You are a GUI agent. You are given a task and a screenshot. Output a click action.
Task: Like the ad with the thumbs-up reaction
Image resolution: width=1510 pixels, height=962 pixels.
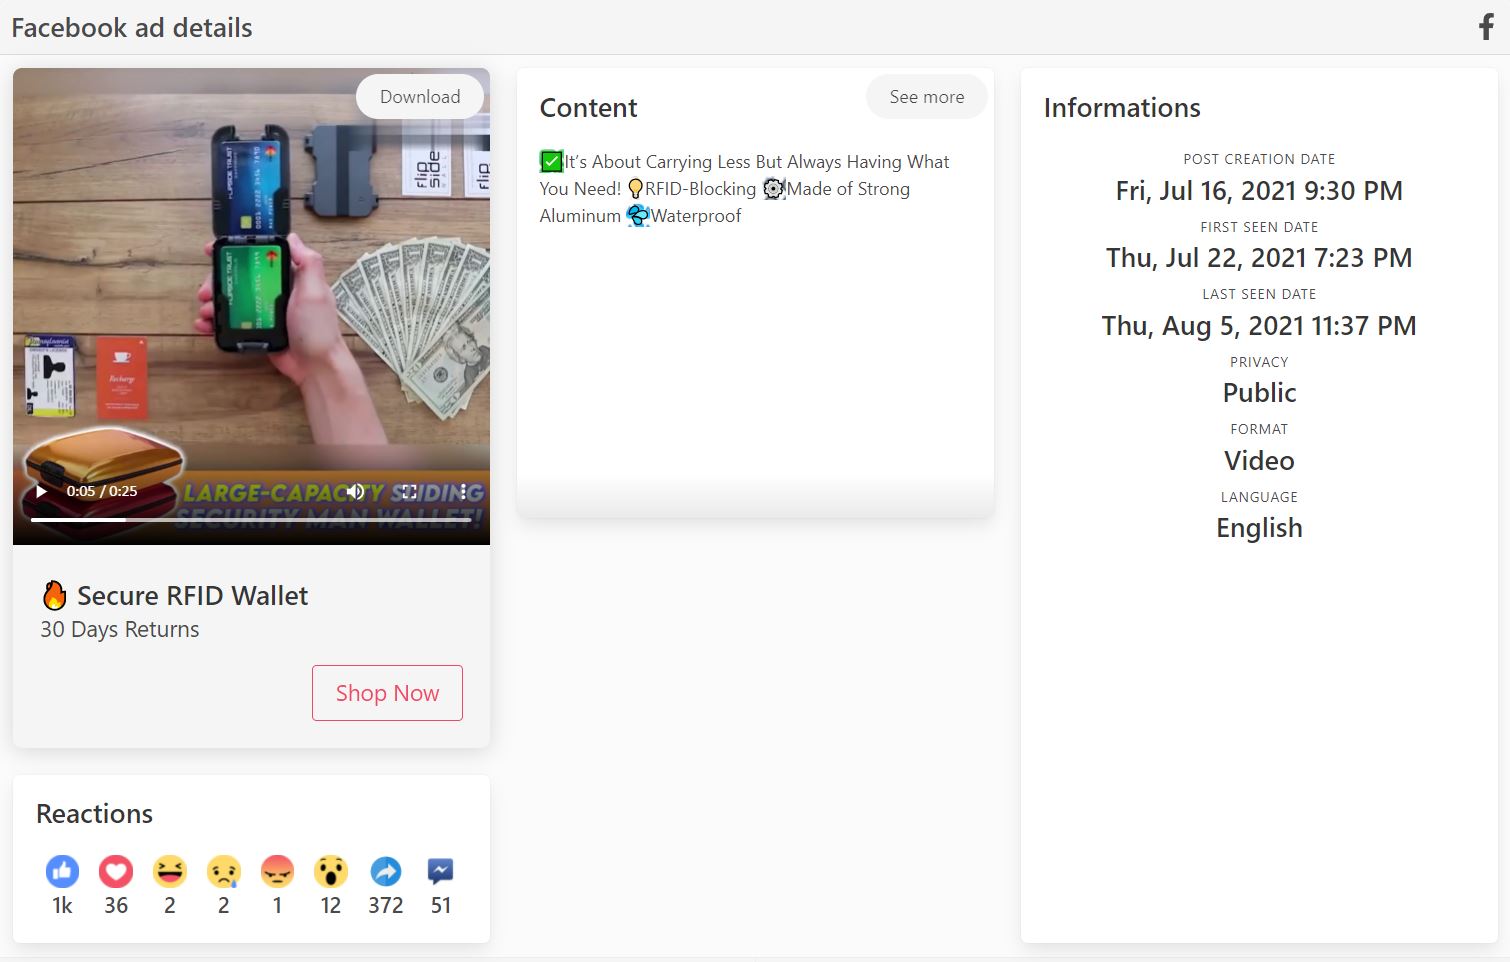[x=62, y=871]
